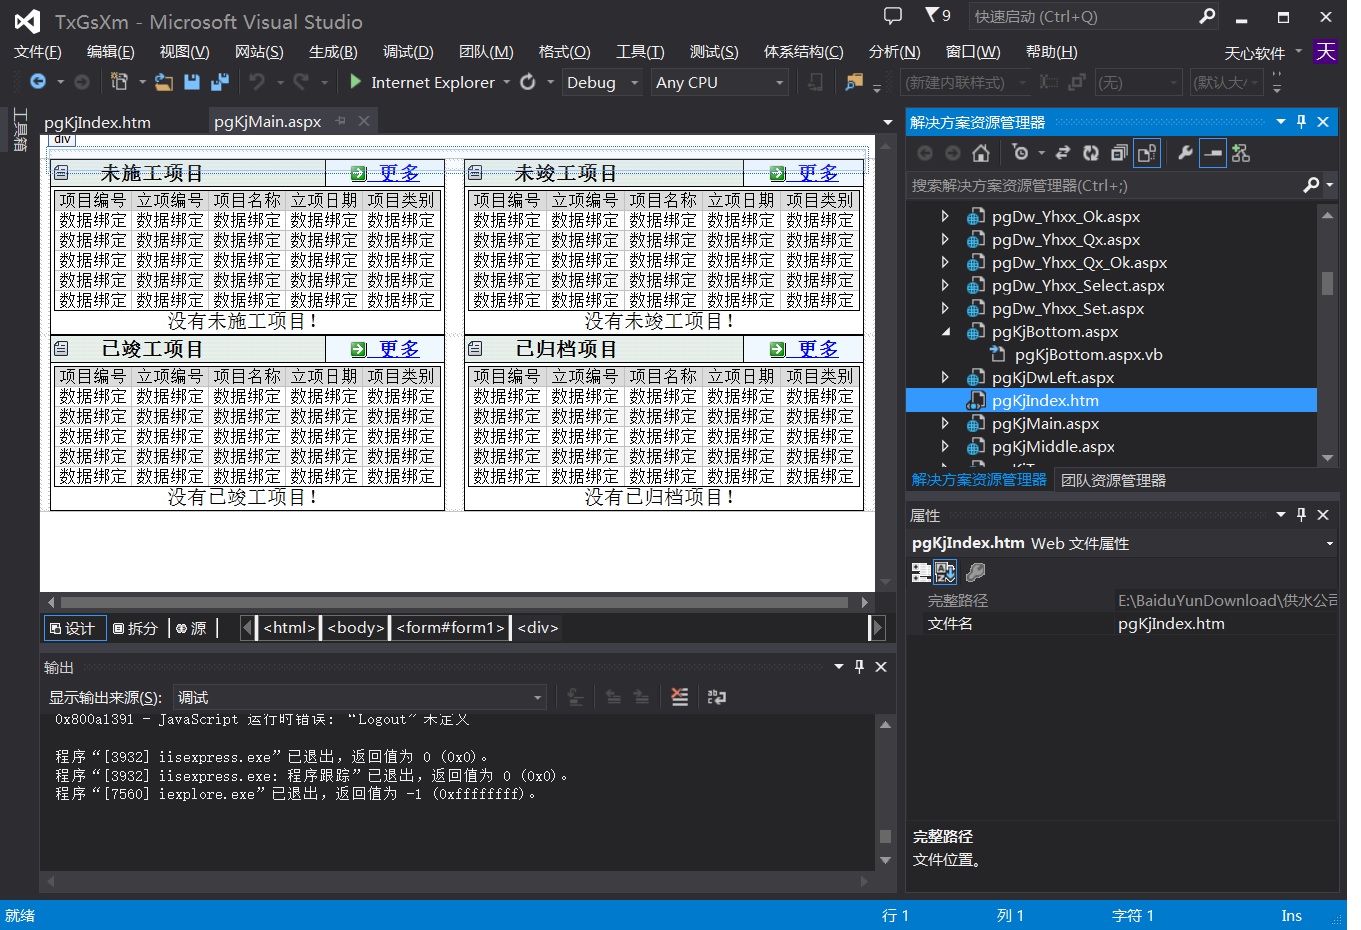Click Clear All icon in Output panel
Viewport: 1361px width, 930px height.
coord(680,697)
